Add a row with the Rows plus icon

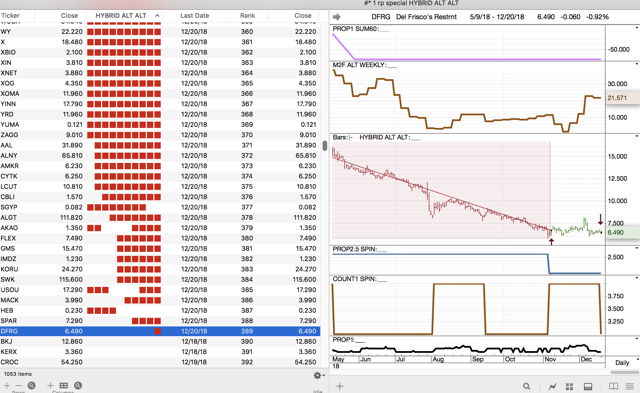7,385
